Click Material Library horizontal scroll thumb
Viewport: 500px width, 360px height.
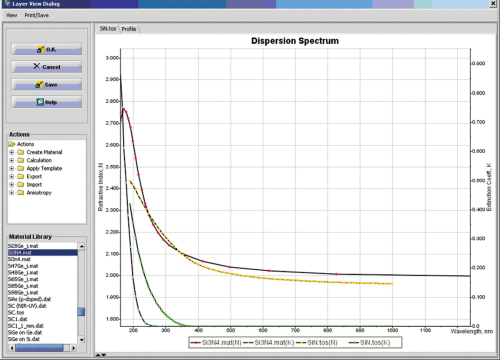pos(39,348)
